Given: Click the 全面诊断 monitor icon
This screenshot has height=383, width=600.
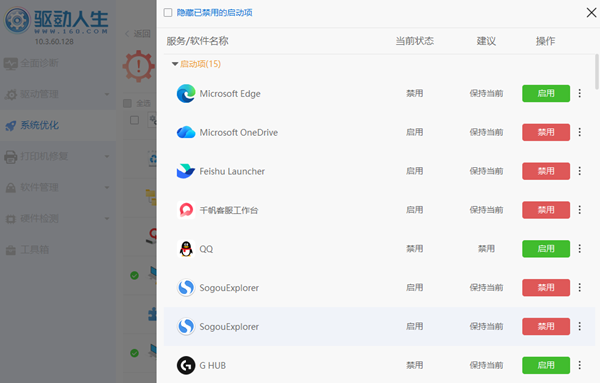Looking at the screenshot, I should pyautogui.click(x=11, y=64).
